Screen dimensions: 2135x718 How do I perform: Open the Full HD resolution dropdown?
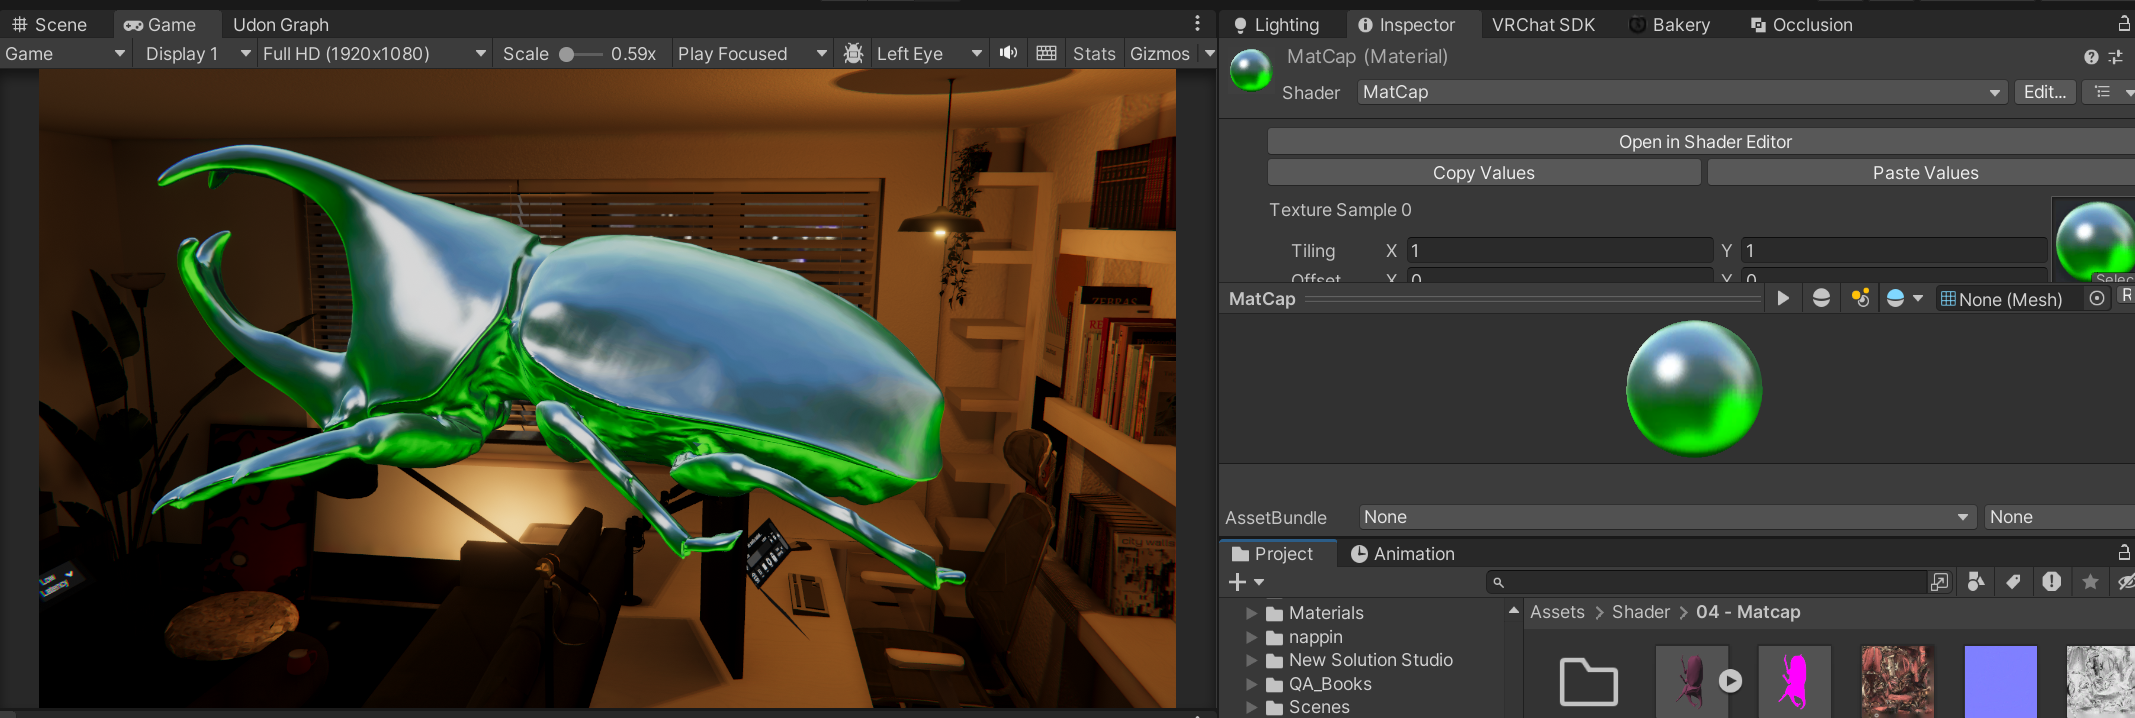tap(374, 54)
